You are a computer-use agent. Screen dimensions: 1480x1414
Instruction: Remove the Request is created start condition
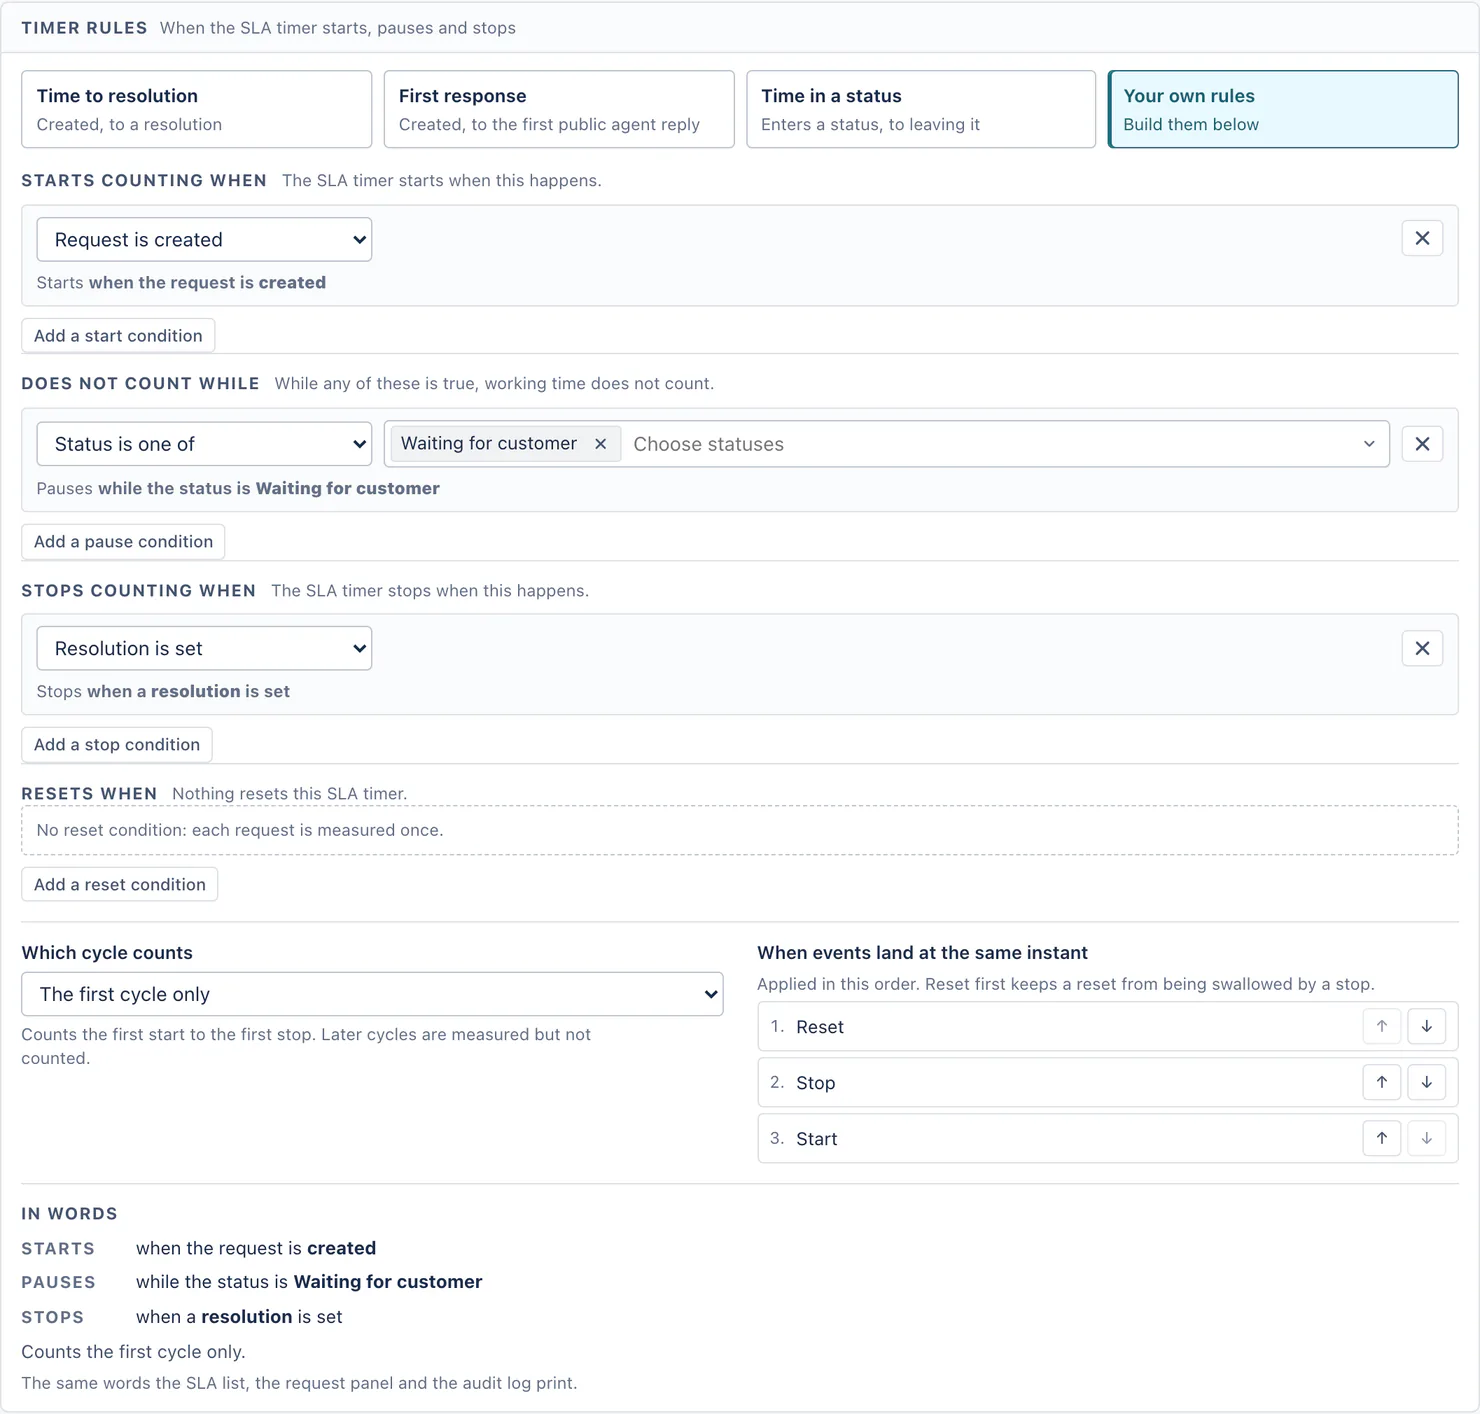click(1422, 238)
